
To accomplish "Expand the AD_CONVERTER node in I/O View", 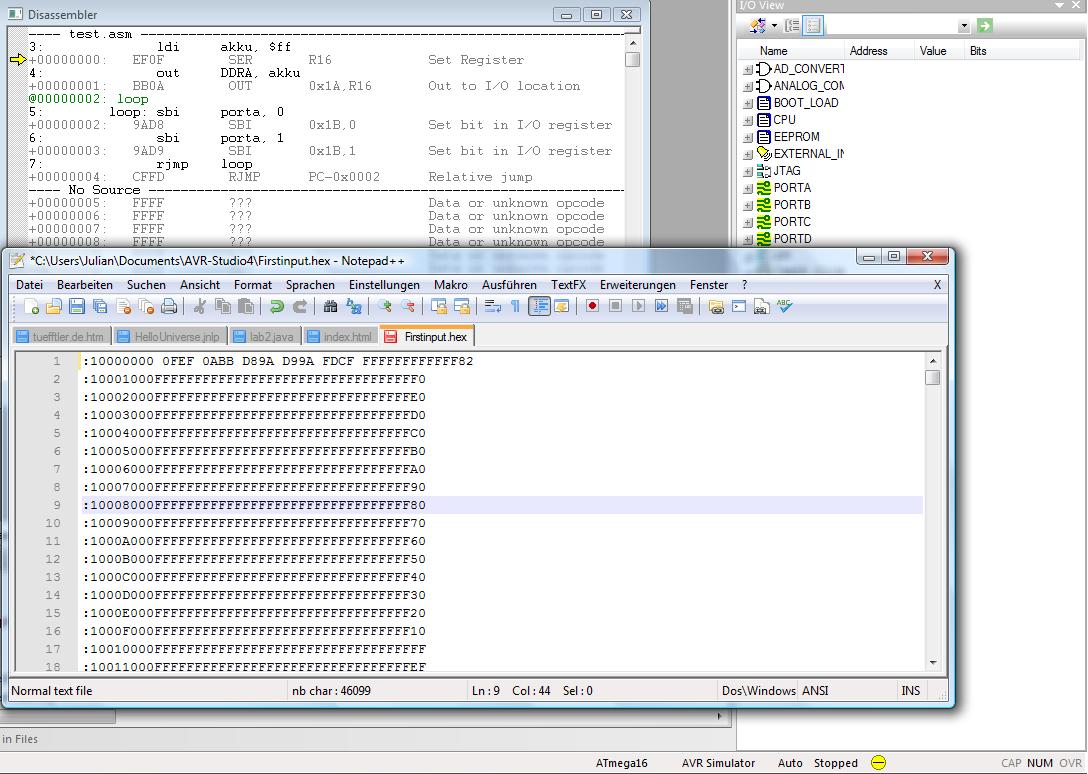I will click(748, 69).
